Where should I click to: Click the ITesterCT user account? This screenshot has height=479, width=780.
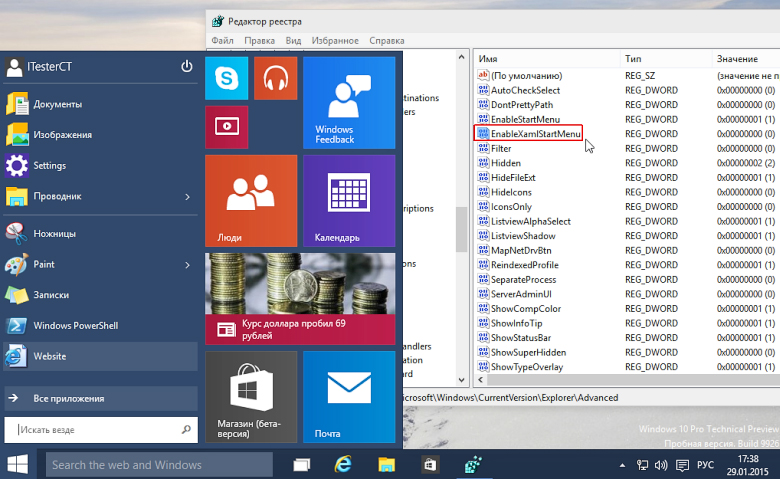[40, 67]
